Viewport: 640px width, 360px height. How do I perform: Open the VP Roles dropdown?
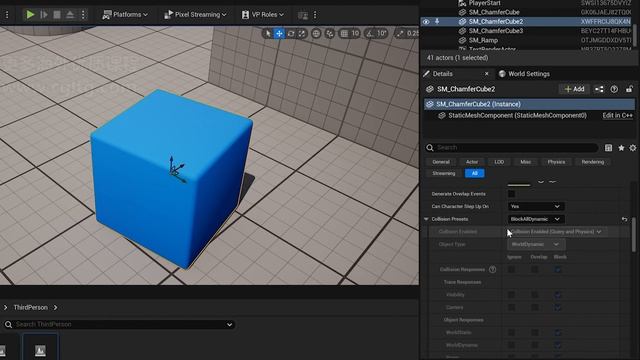pyautogui.click(x=263, y=15)
